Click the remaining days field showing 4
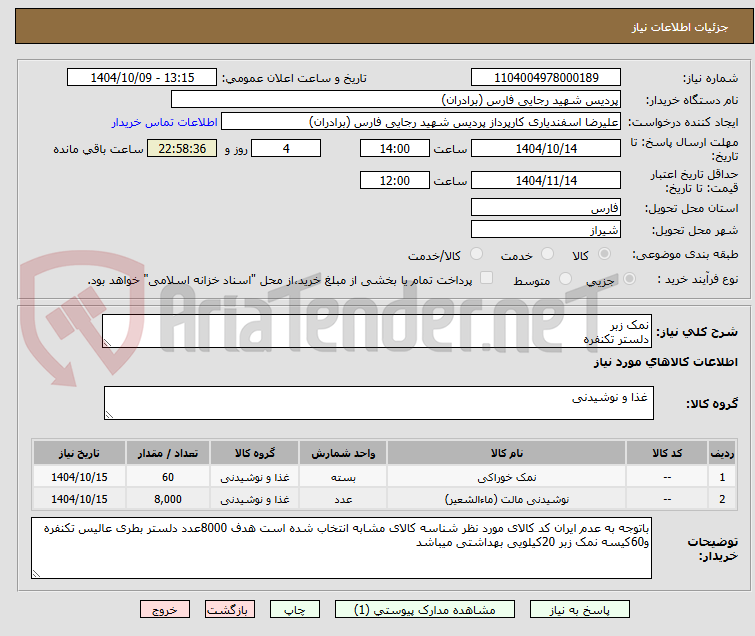This screenshot has height=636, width=755. point(286,148)
